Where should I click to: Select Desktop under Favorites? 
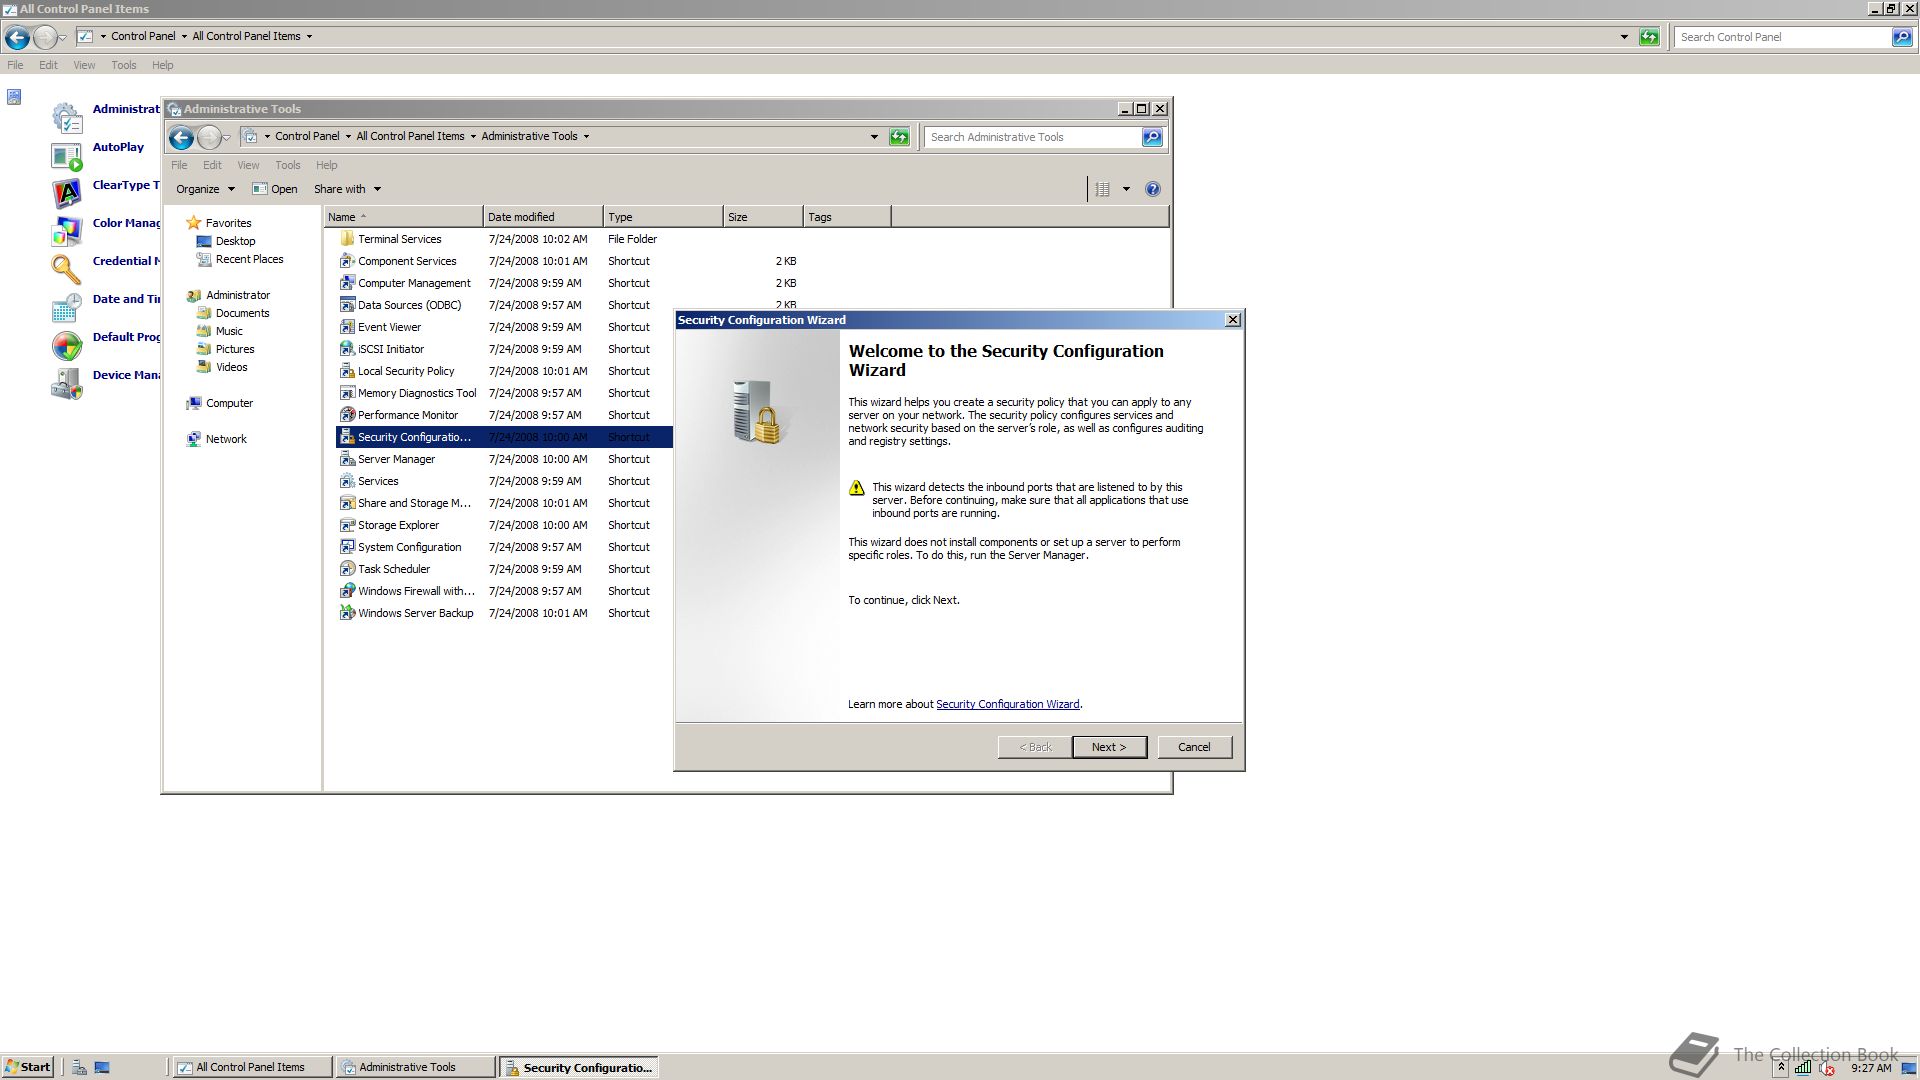[x=235, y=241]
